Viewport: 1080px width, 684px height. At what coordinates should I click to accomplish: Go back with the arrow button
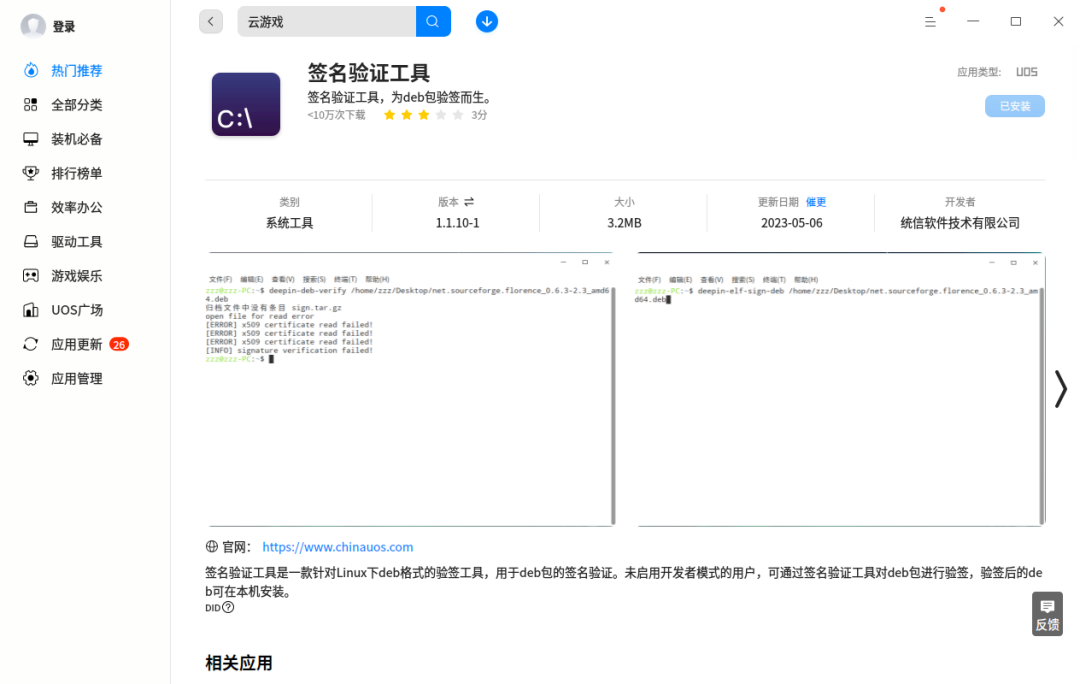click(211, 21)
